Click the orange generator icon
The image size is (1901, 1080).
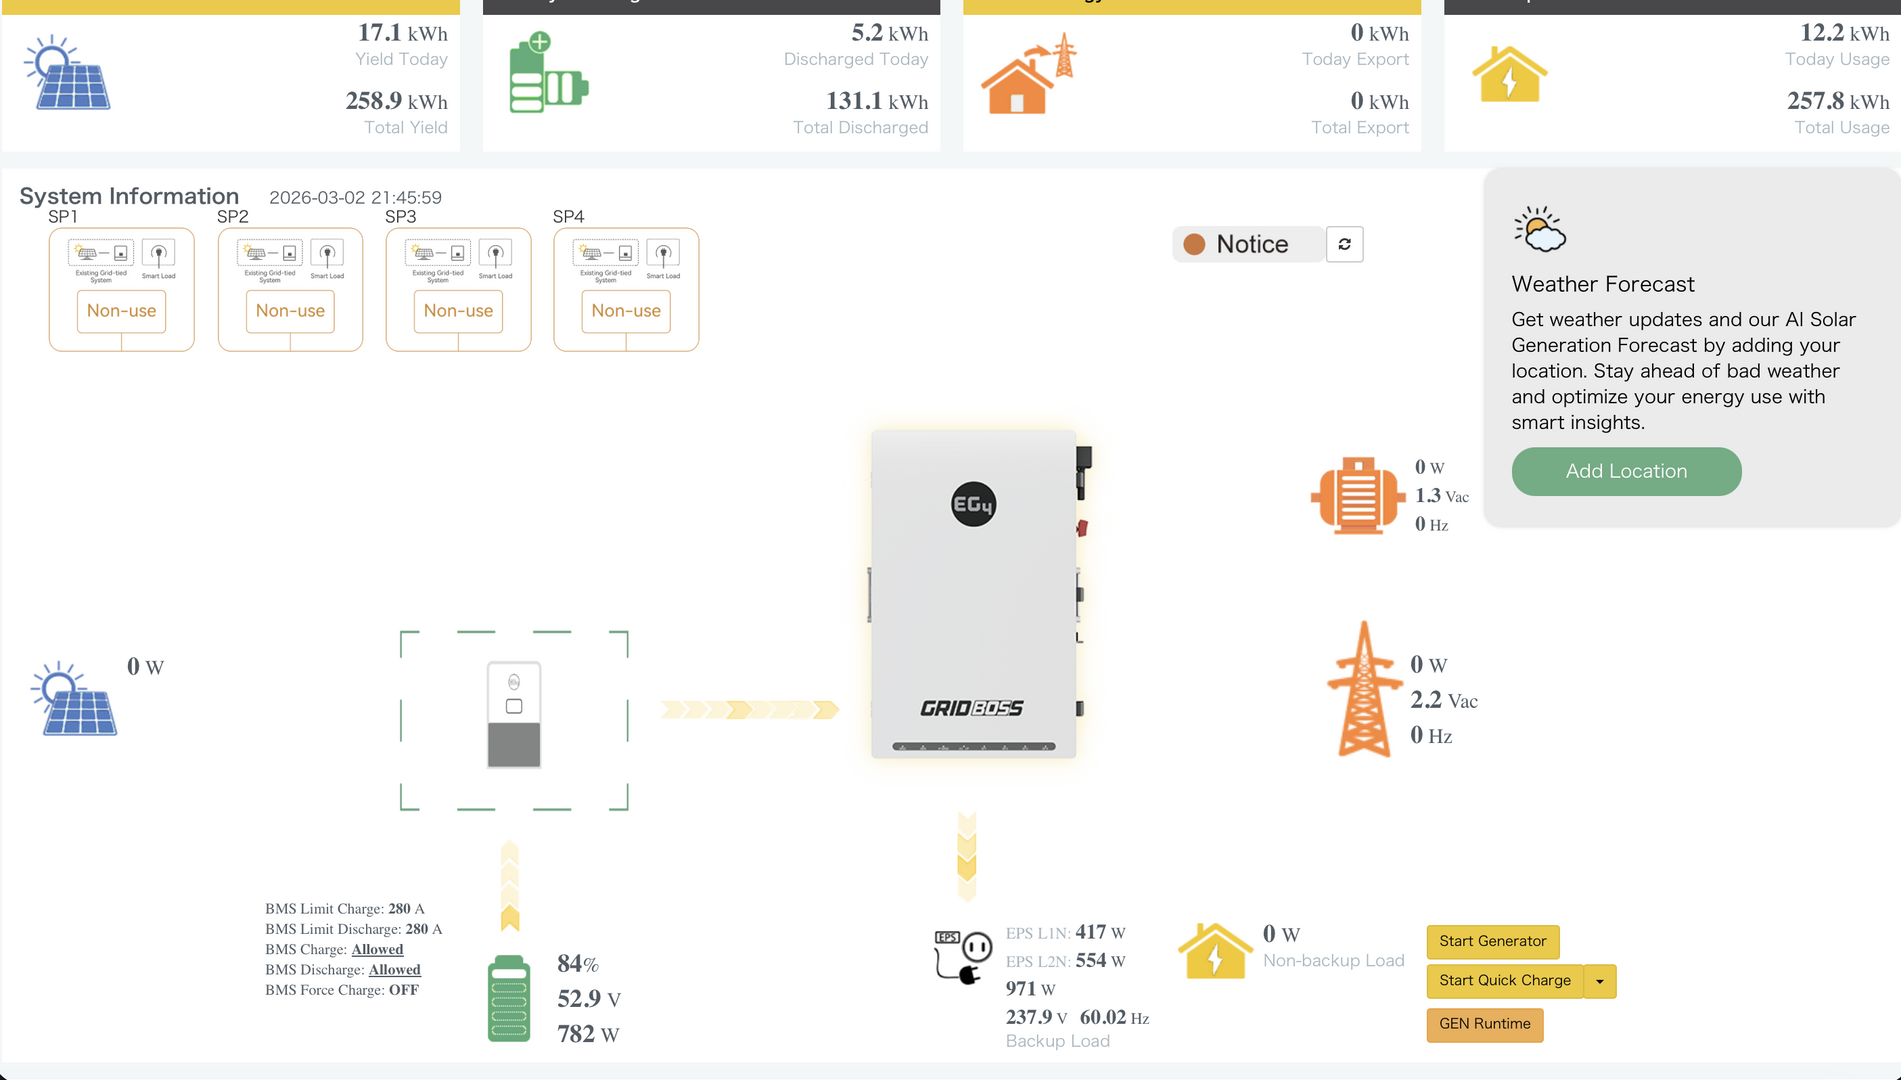click(1357, 495)
